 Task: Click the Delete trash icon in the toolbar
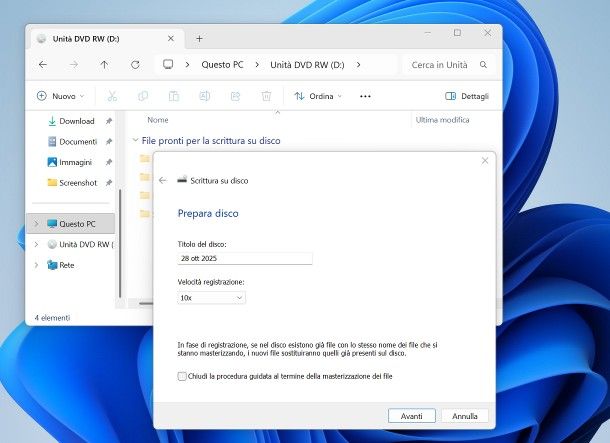[x=266, y=96]
